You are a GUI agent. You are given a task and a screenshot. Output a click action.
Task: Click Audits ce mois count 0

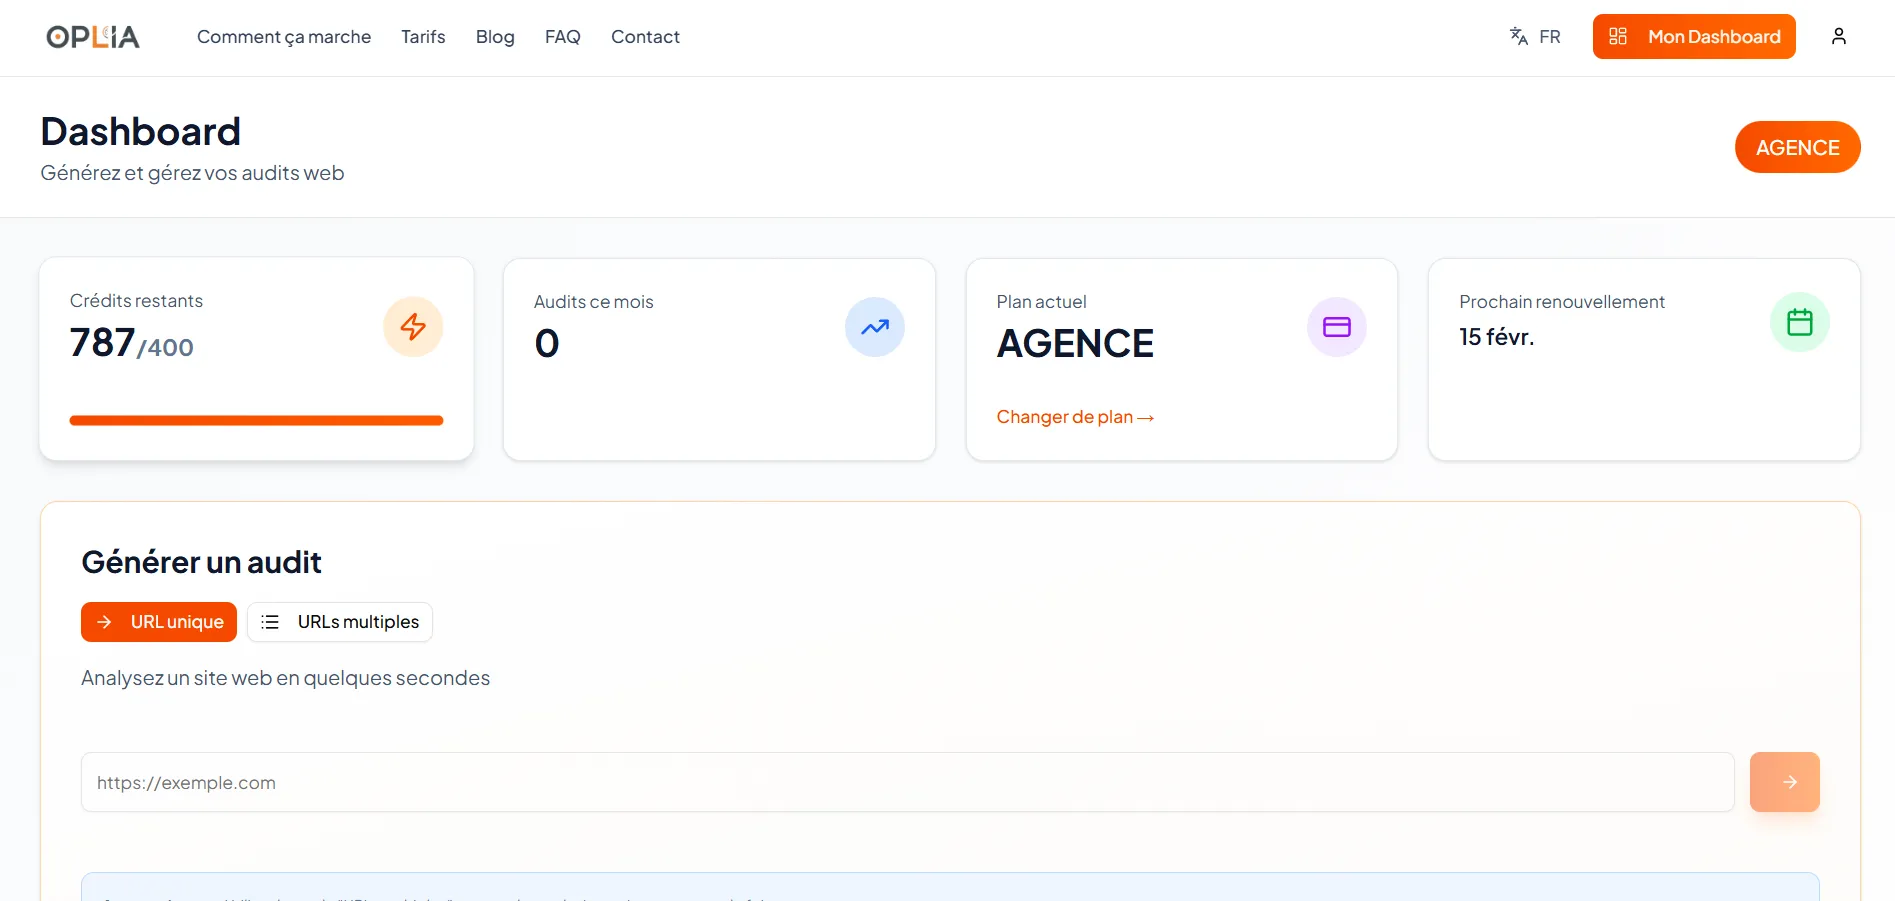click(x=547, y=344)
